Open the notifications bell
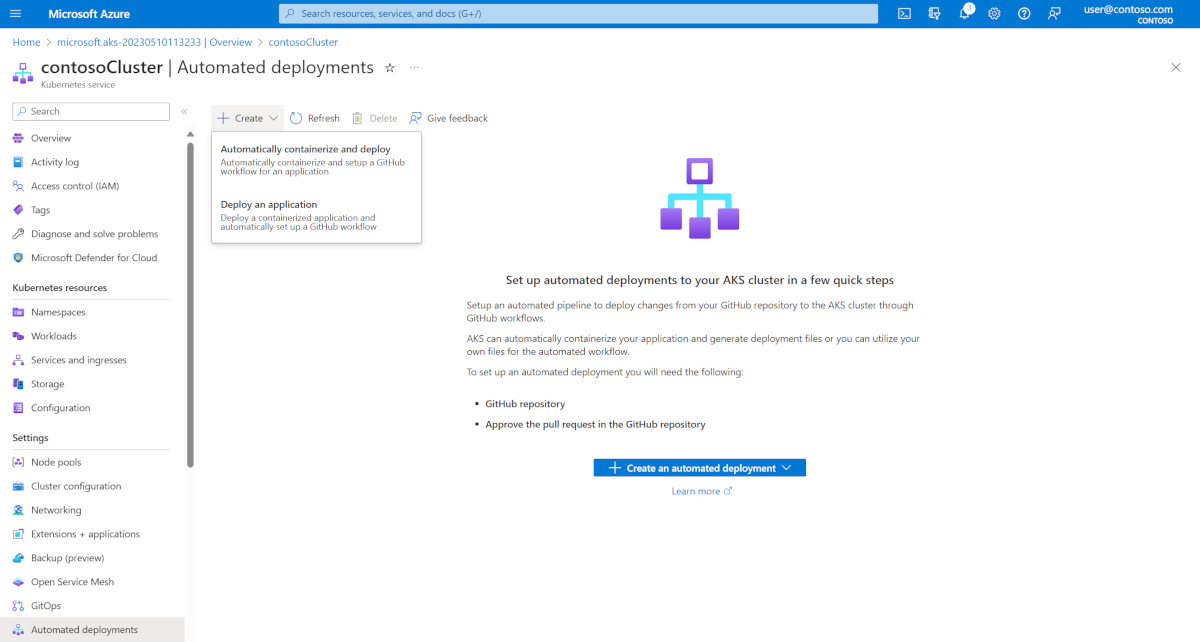Viewport: 1200px width, 642px height. click(964, 14)
